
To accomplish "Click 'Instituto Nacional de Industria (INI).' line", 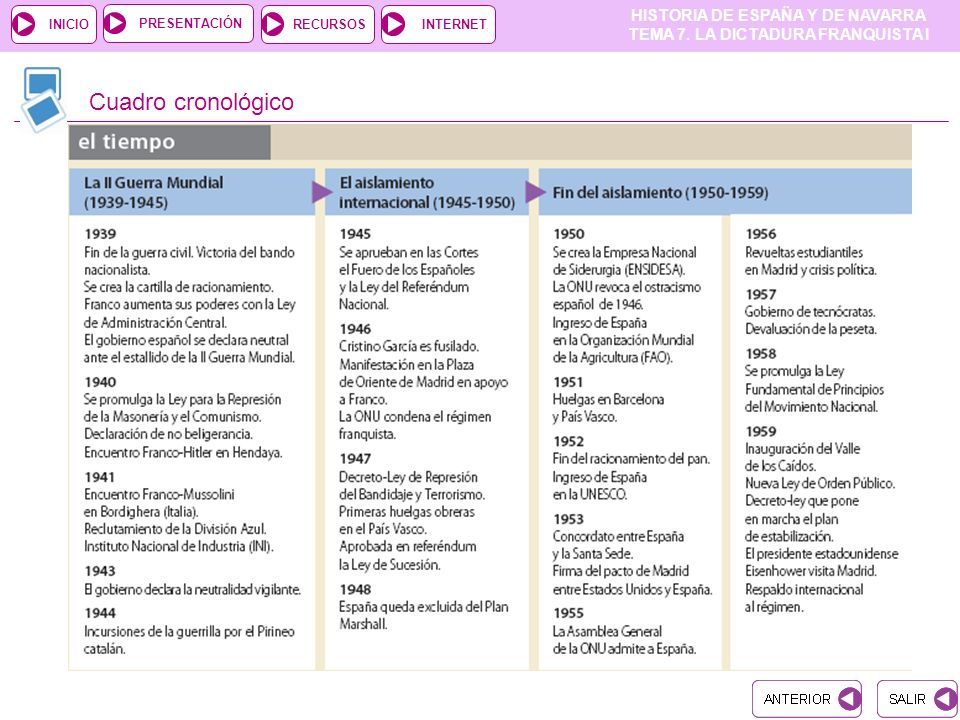I will 179,546.
